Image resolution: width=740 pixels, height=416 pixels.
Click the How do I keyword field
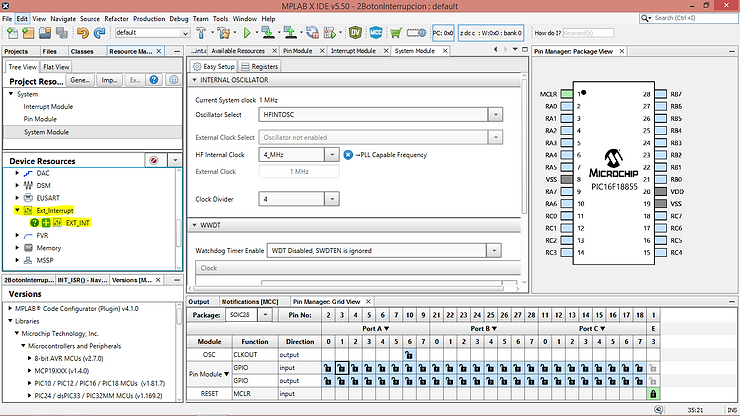[588, 33]
